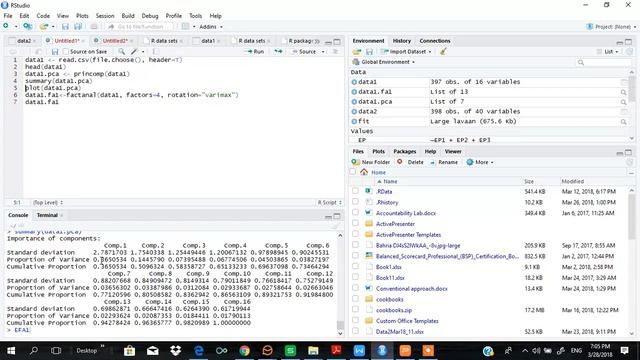Inspect the fit object with the magnifier icon

(x=624, y=122)
